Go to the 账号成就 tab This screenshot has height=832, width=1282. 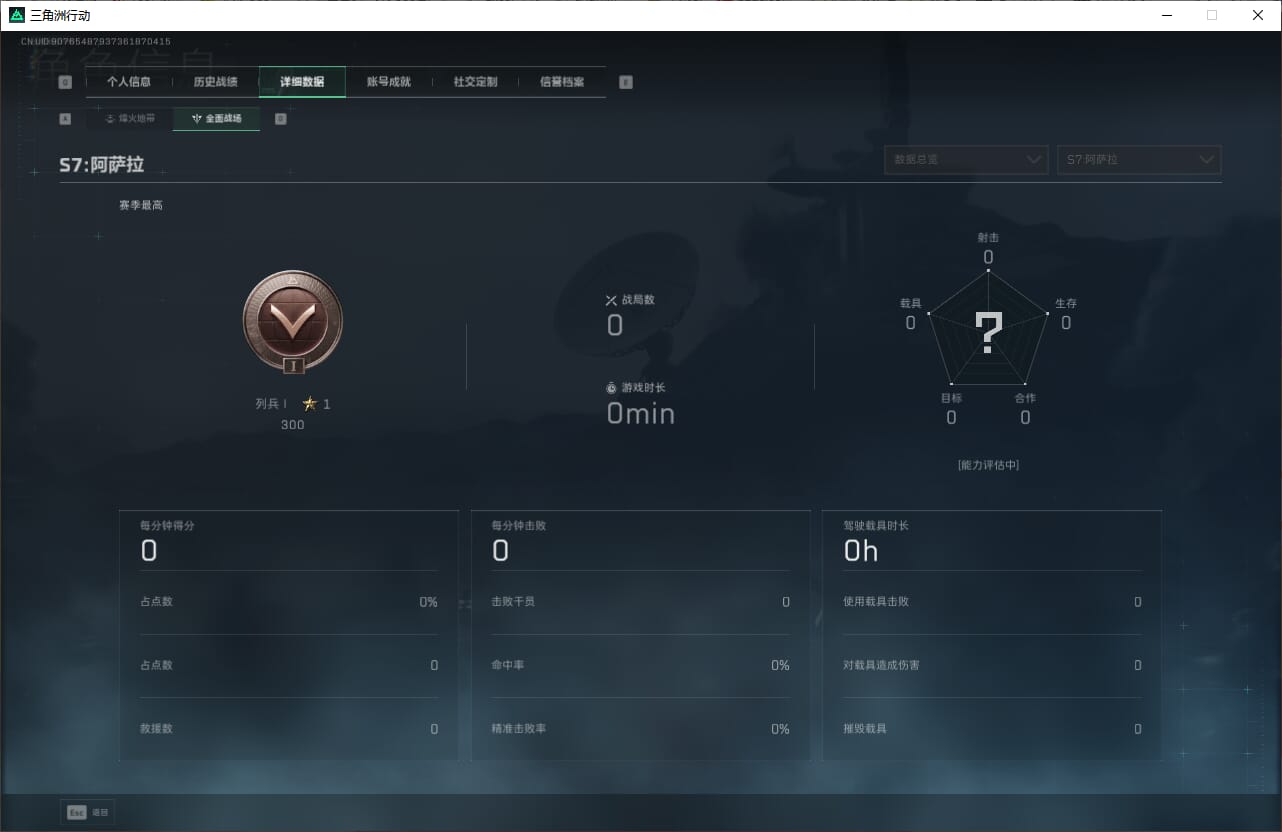pos(389,82)
